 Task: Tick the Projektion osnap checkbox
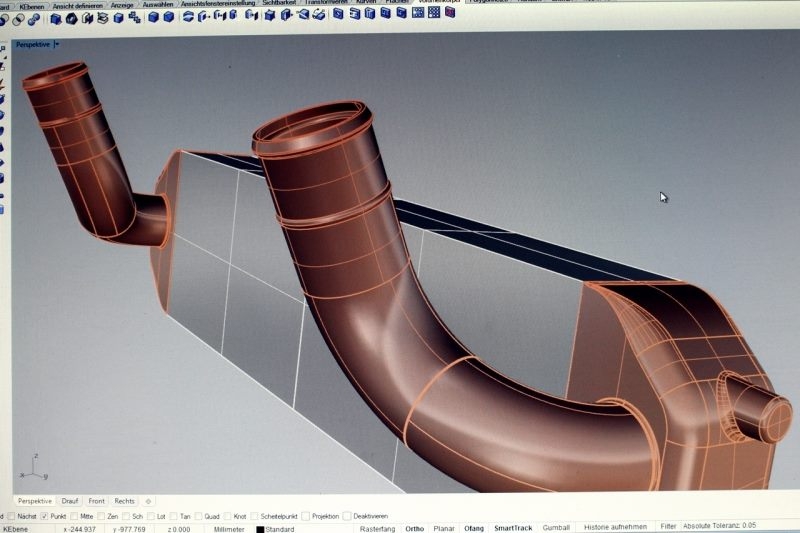(304, 516)
